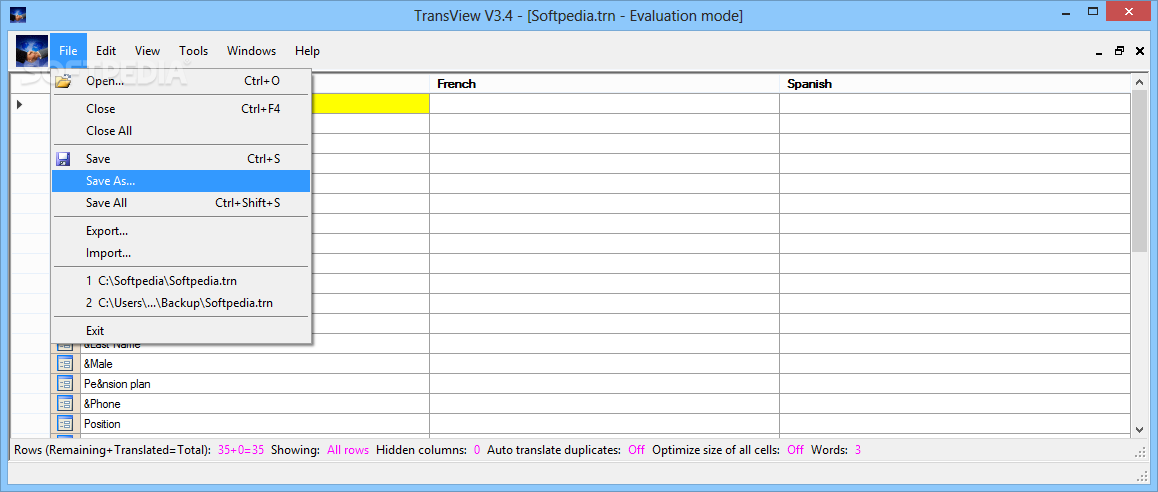
Task: Click the Spanish cell in &Phone row
Action: [x=954, y=404]
